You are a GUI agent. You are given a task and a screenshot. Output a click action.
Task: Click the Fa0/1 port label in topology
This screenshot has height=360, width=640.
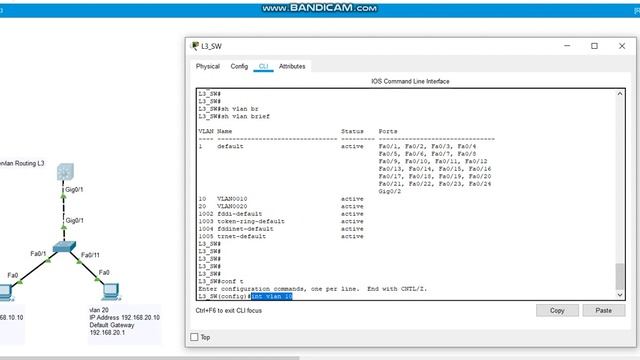pos(38,254)
